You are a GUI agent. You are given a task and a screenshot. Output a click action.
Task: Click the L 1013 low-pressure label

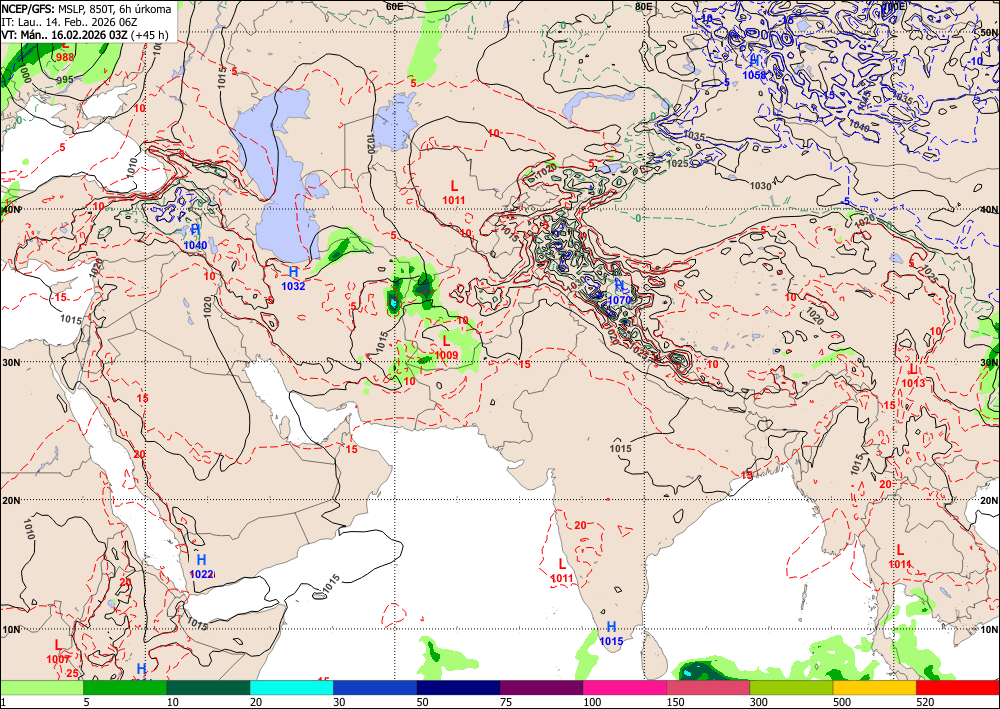[x=913, y=376]
